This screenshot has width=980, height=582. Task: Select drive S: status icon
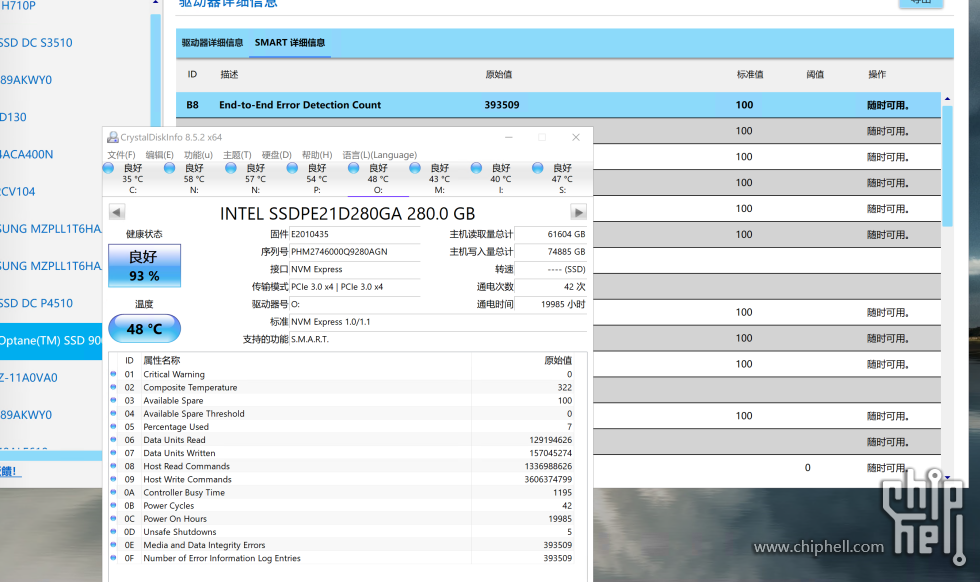point(538,168)
